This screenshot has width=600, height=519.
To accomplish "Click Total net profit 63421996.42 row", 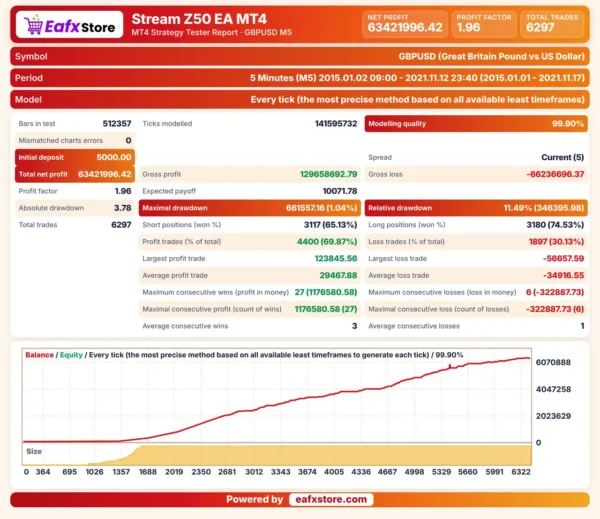I will (x=75, y=174).
